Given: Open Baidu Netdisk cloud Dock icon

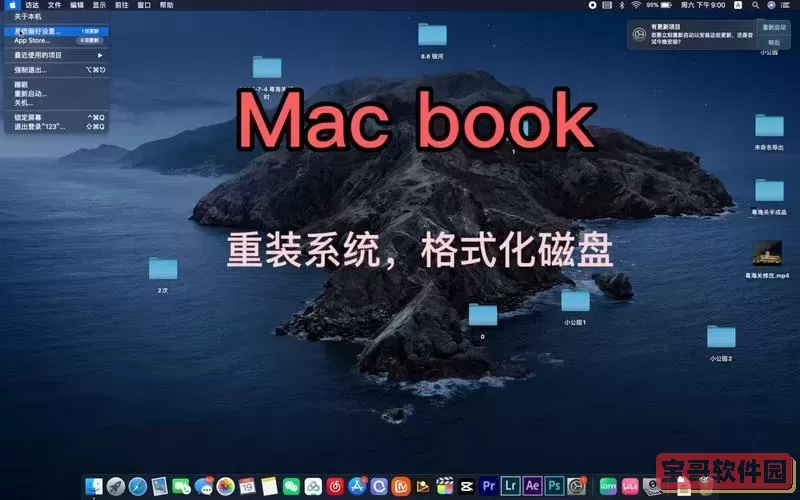Looking at the screenshot, I should pyautogui.click(x=313, y=486).
